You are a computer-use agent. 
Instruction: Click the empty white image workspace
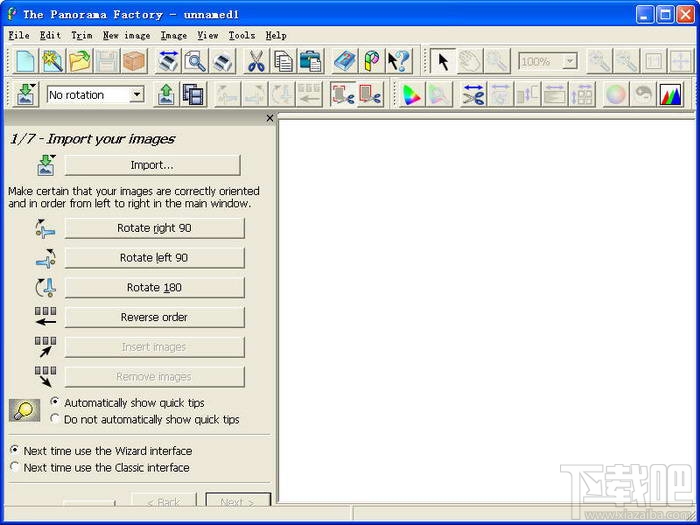click(x=487, y=310)
